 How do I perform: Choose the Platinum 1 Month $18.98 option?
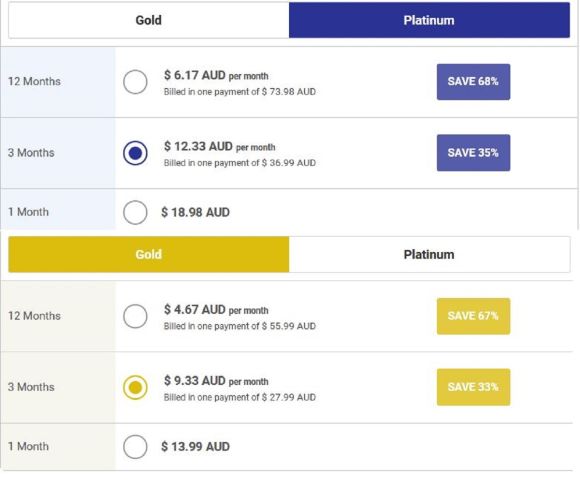click(x=135, y=212)
